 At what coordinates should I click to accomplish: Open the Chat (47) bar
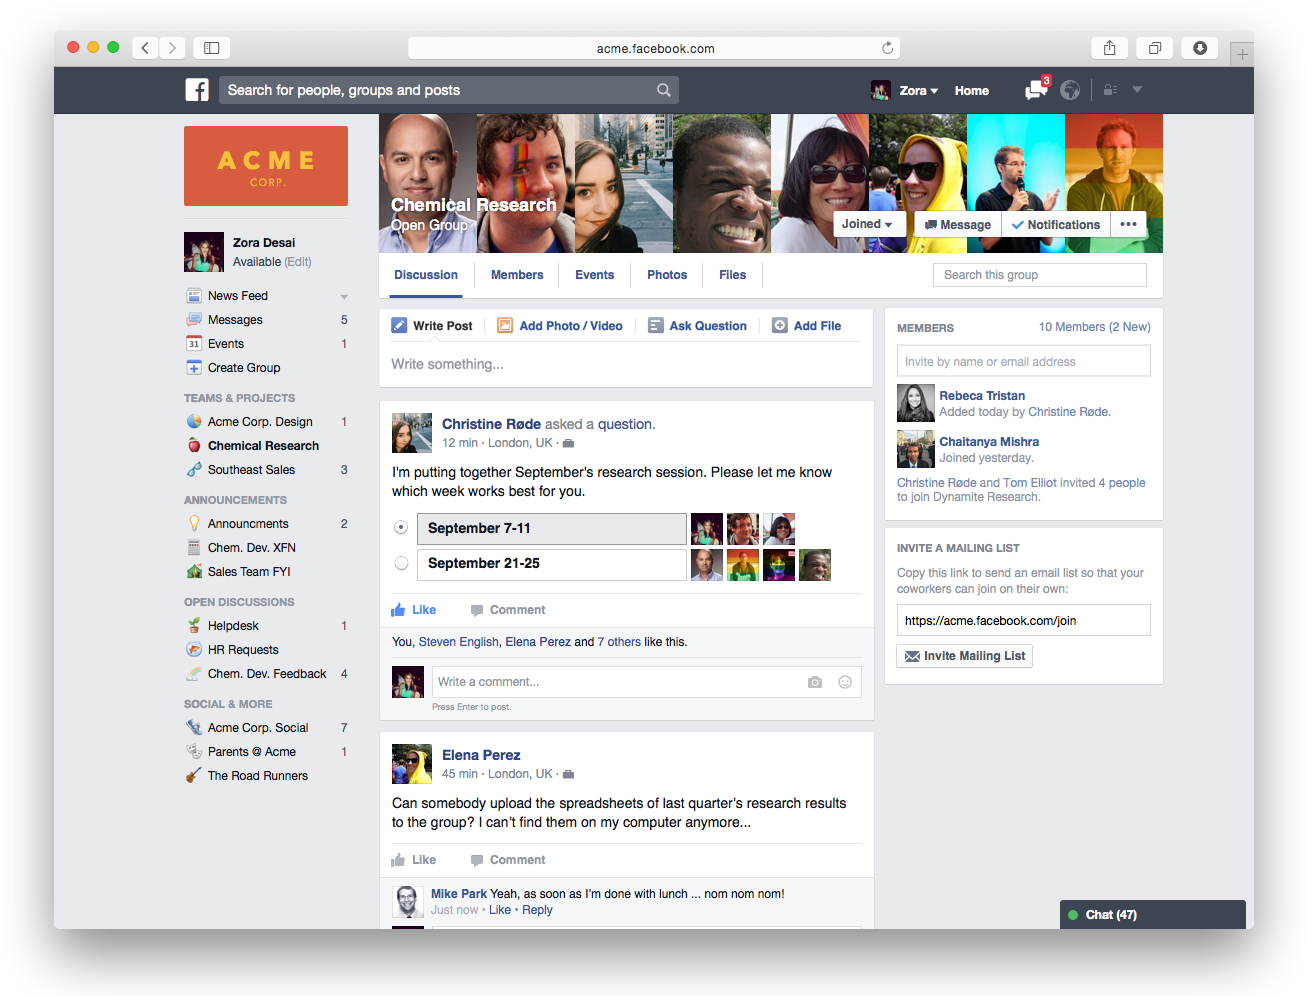(x=1153, y=915)
